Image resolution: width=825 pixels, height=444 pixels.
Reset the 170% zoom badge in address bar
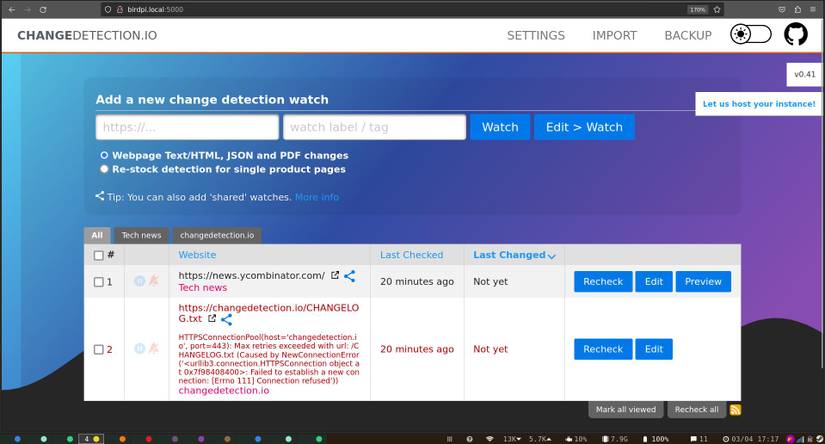[x=698, y=9]
